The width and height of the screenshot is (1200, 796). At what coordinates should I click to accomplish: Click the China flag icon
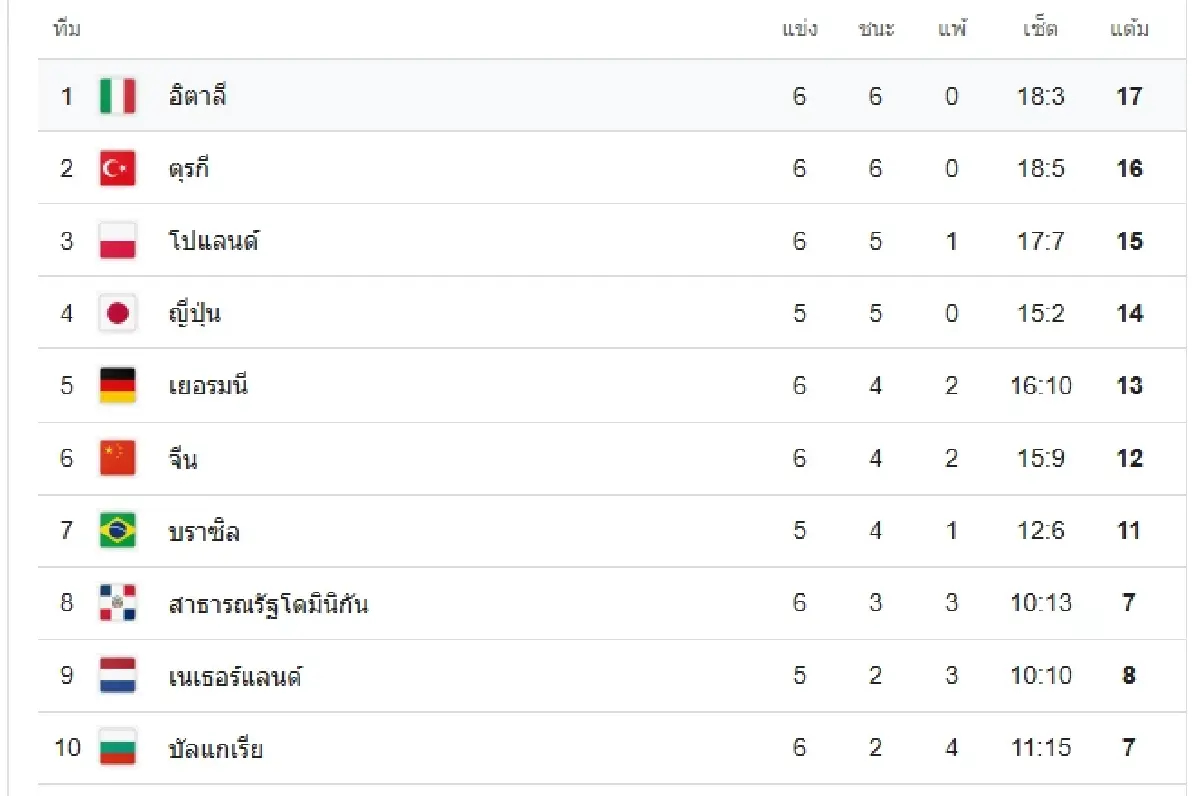[x=118, y=458]
